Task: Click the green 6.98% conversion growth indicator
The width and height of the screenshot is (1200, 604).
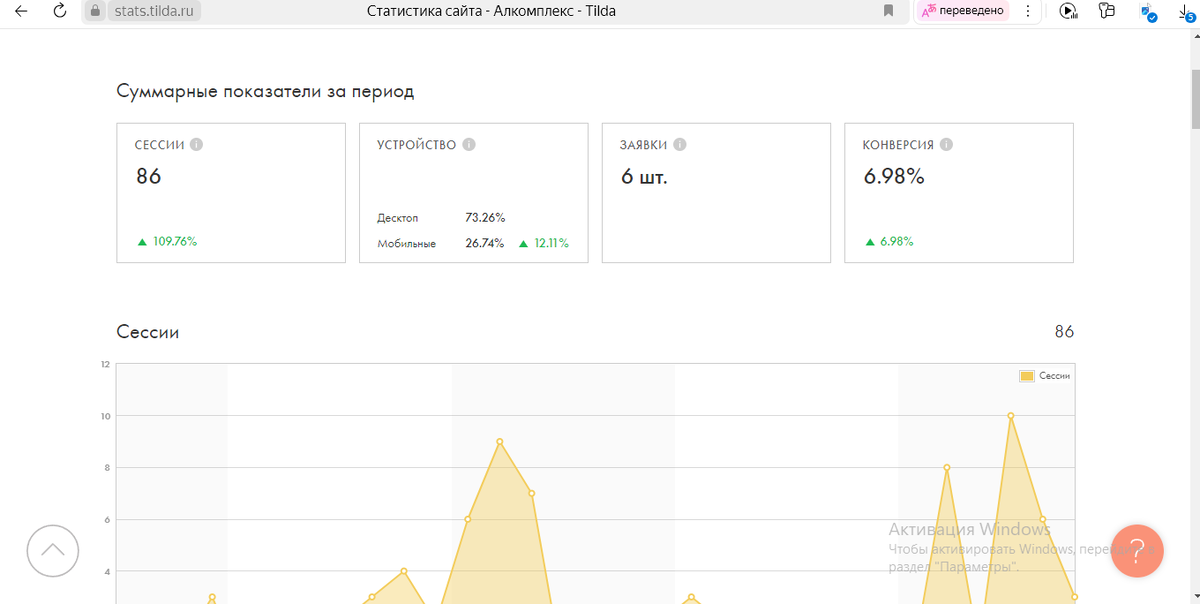Action: pos(889,241)
